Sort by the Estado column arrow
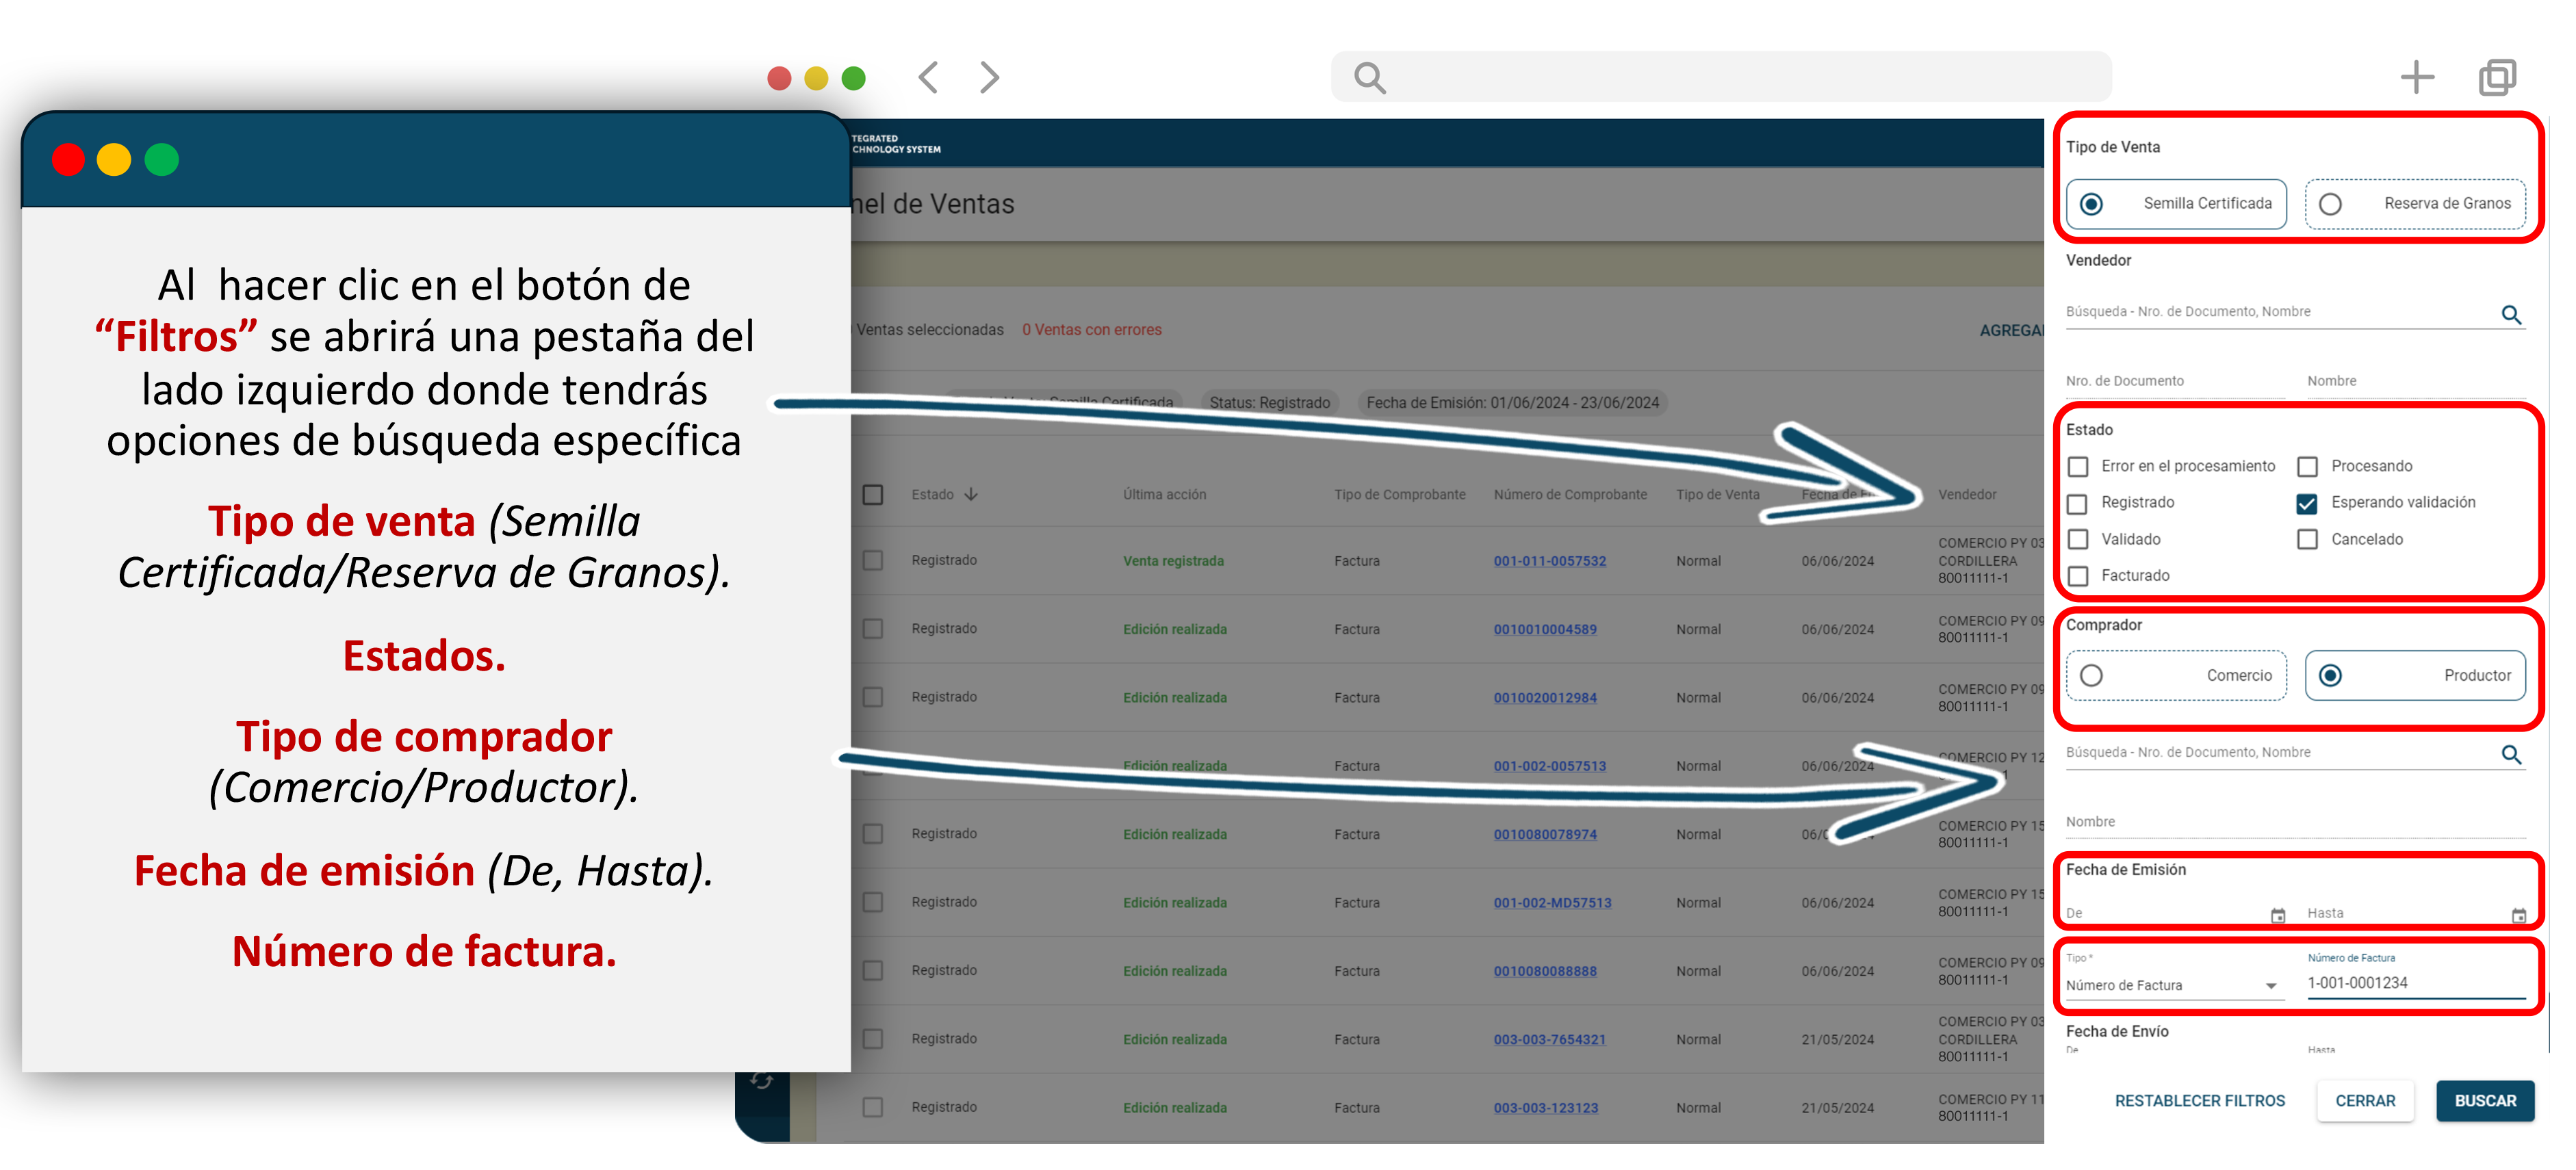This screenshot has width=2576, height=1170. 971,494
